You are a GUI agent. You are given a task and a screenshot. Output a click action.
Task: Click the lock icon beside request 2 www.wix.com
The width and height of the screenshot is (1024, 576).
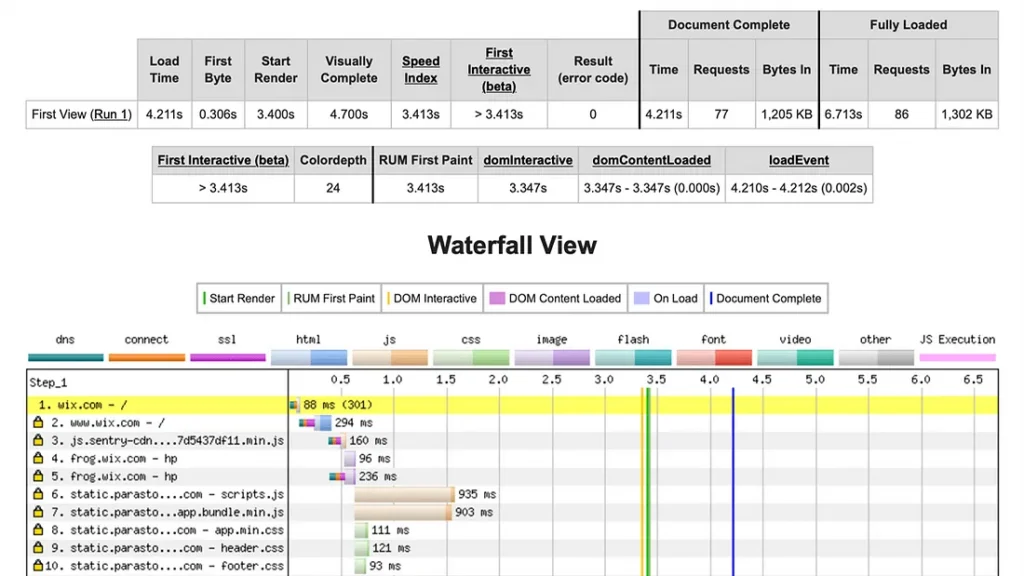tap(38, 423)
